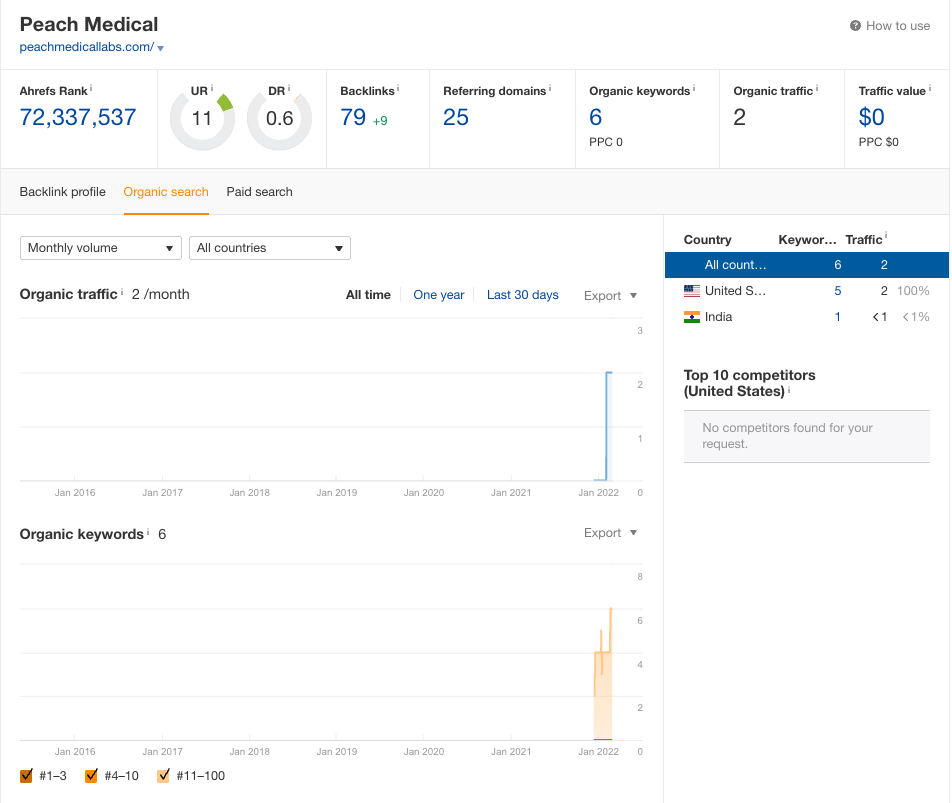Open the peachmedicallabs.com URL dropdown arrow
Viewport: 952px width, 803px height.
click(x=160, y=48)
